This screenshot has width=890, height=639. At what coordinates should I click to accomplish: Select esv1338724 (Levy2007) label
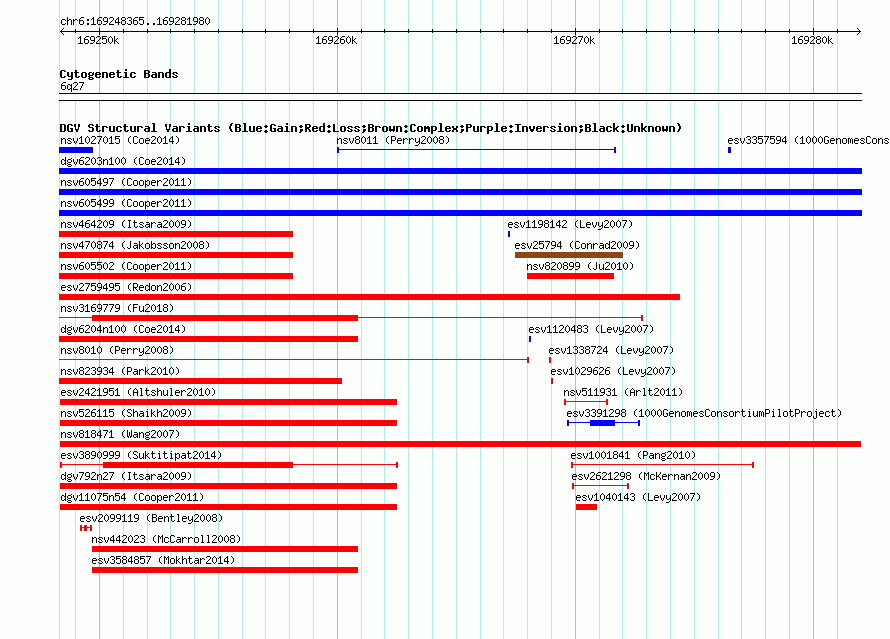(611, 350)
